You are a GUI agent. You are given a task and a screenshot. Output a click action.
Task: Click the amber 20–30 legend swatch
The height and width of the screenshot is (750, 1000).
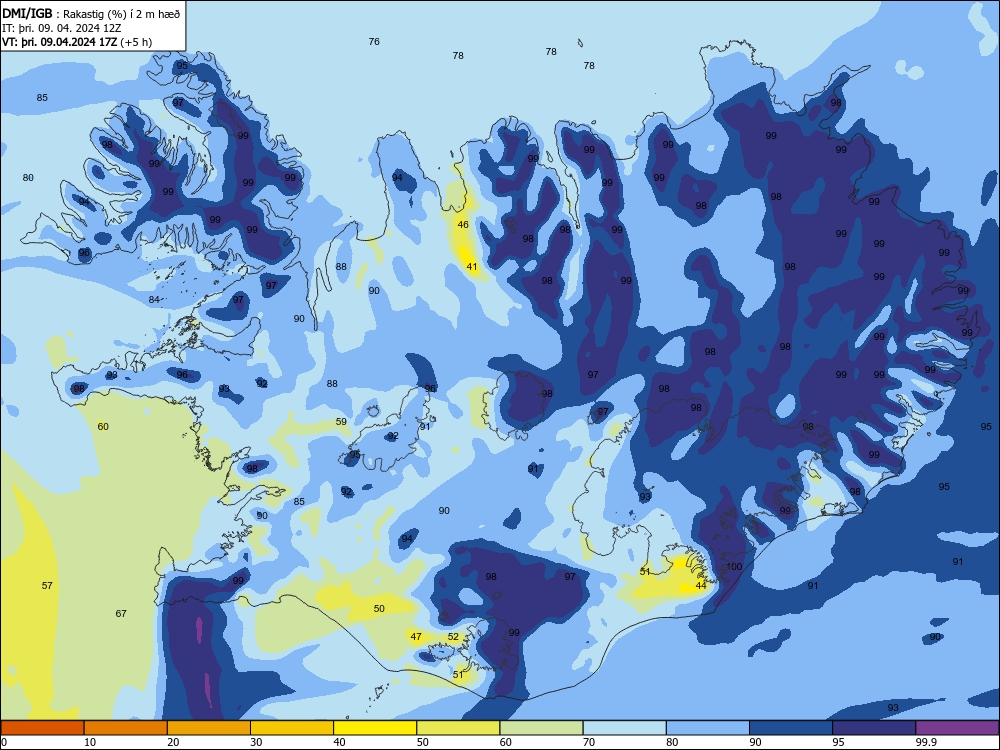[209, 728]
